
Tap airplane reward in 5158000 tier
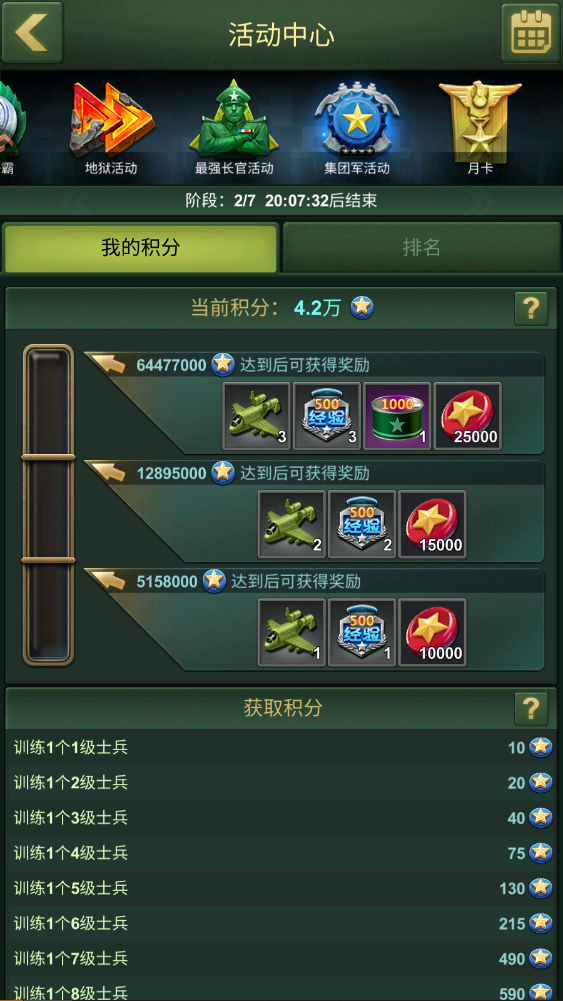pos(291,632)
